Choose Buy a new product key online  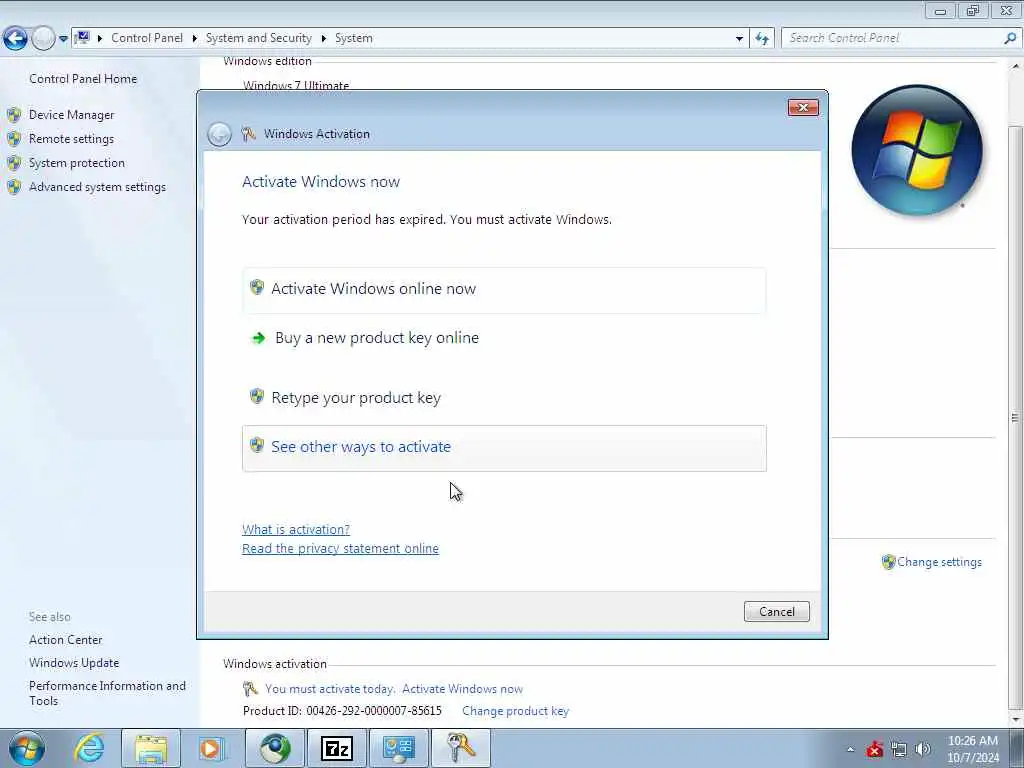(504, 338)
